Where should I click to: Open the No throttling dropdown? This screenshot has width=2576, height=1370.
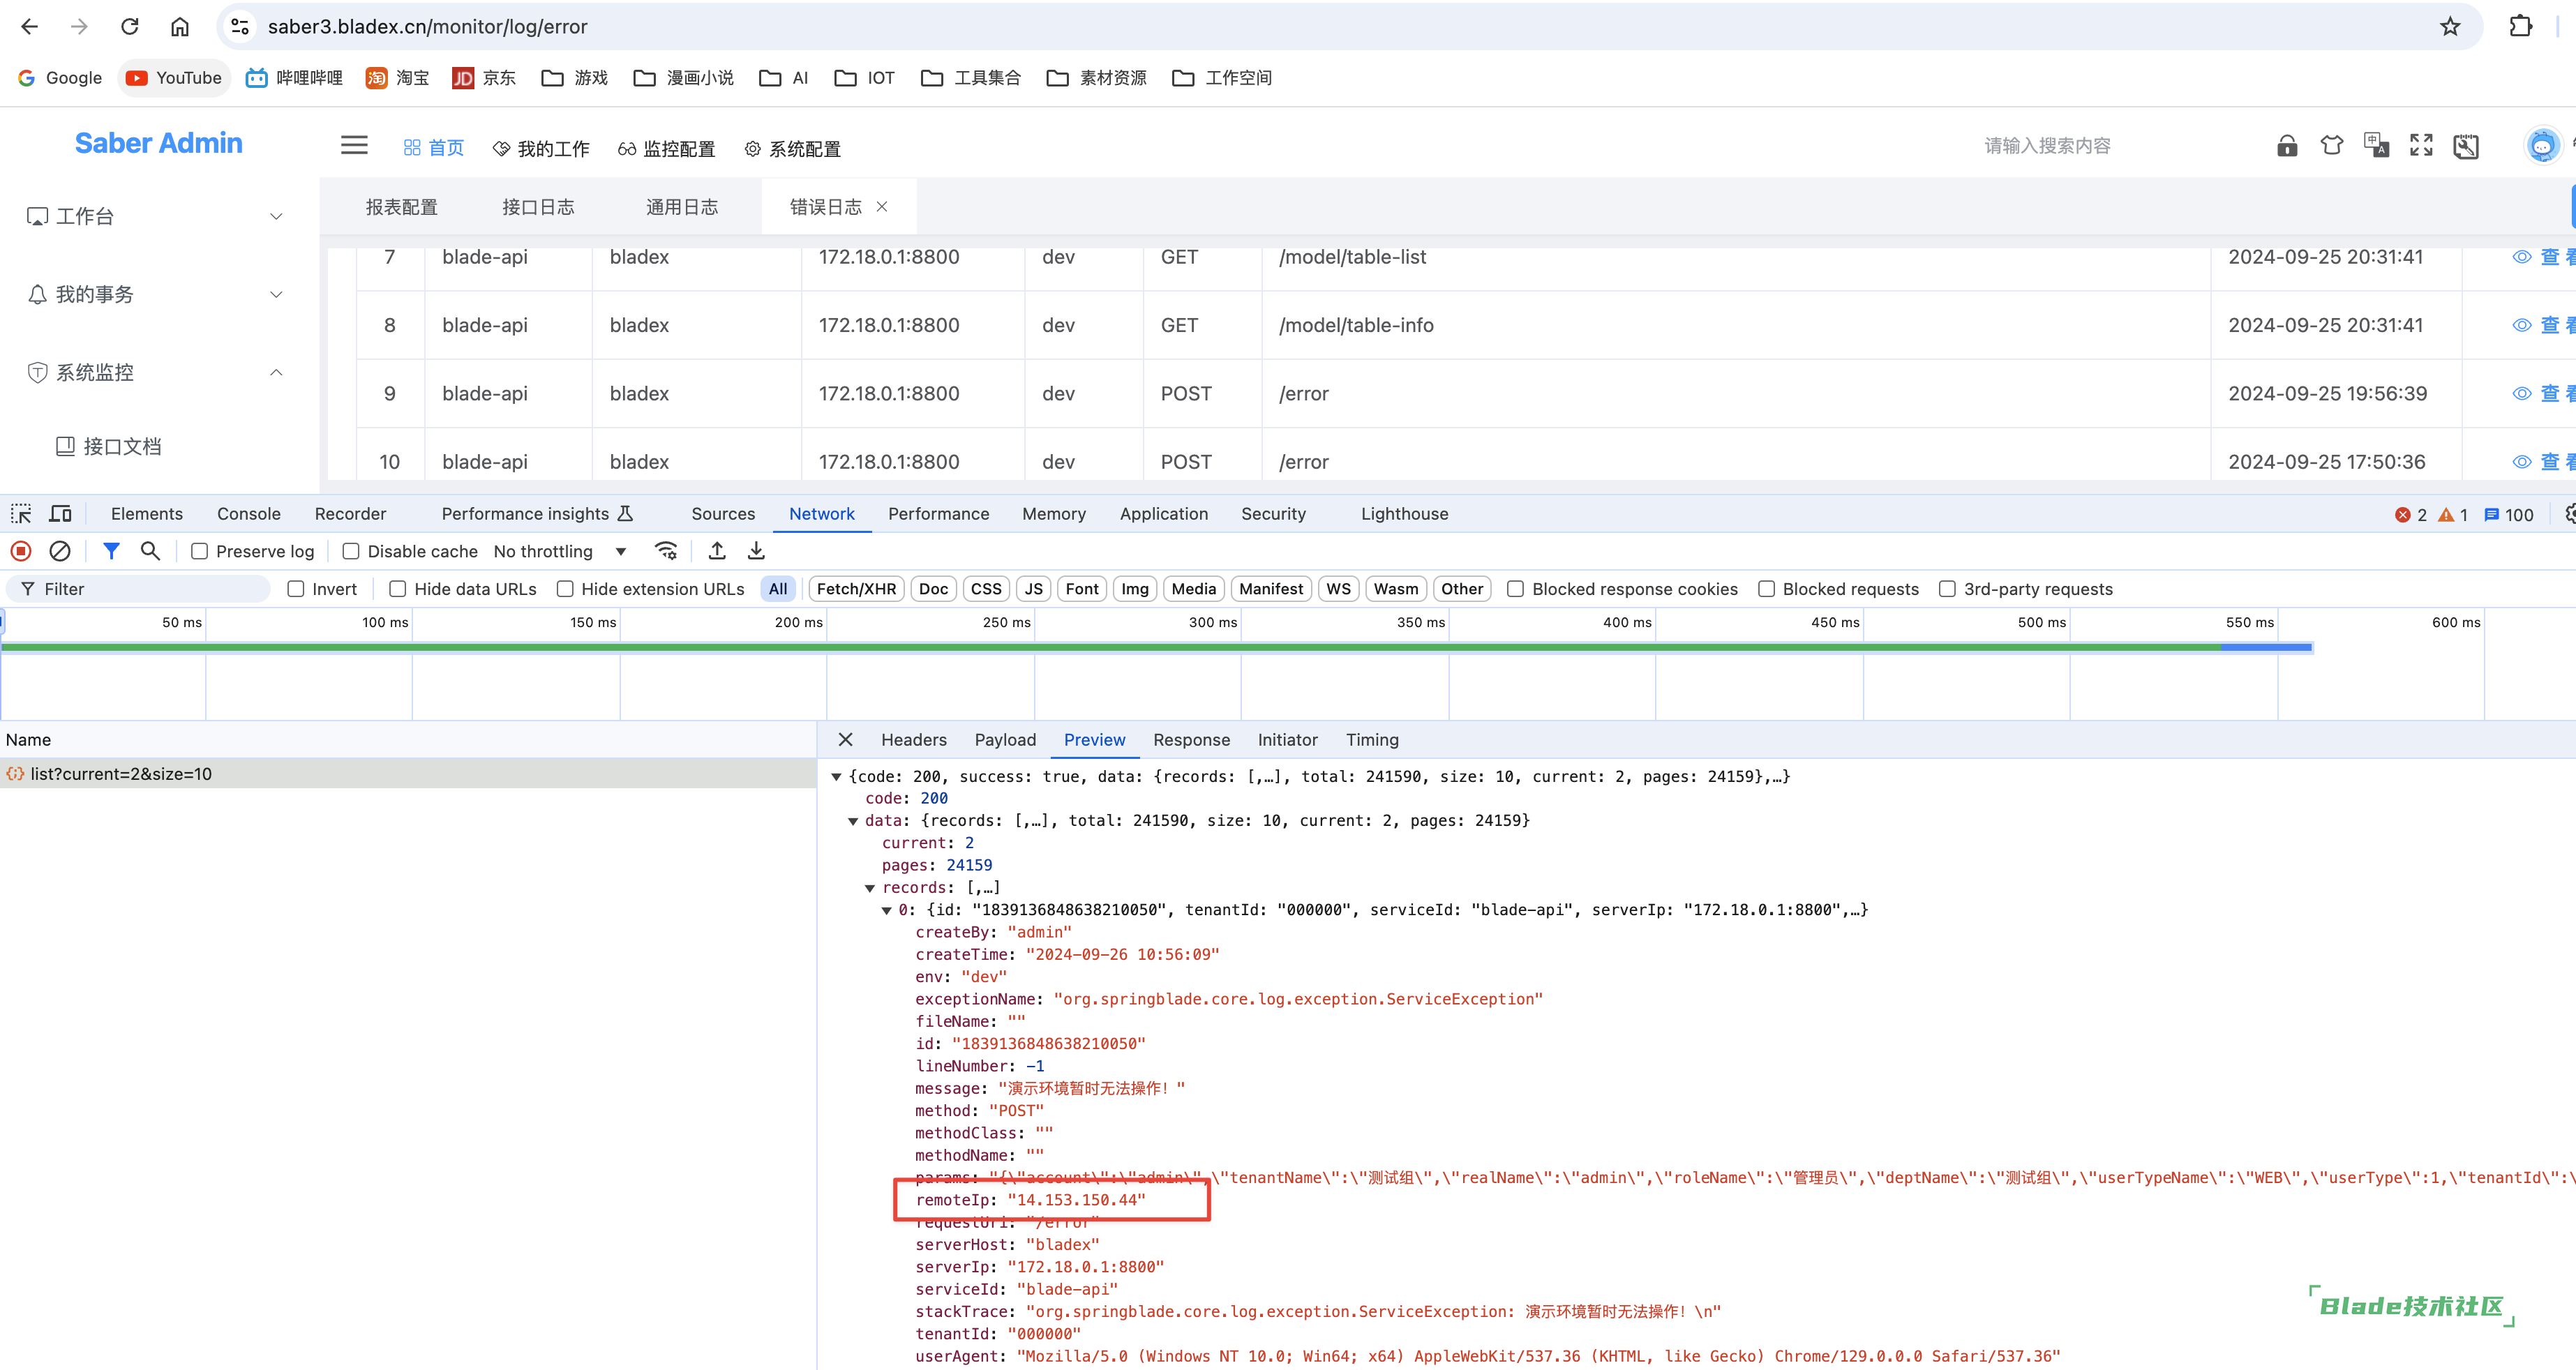coord(560,551)
